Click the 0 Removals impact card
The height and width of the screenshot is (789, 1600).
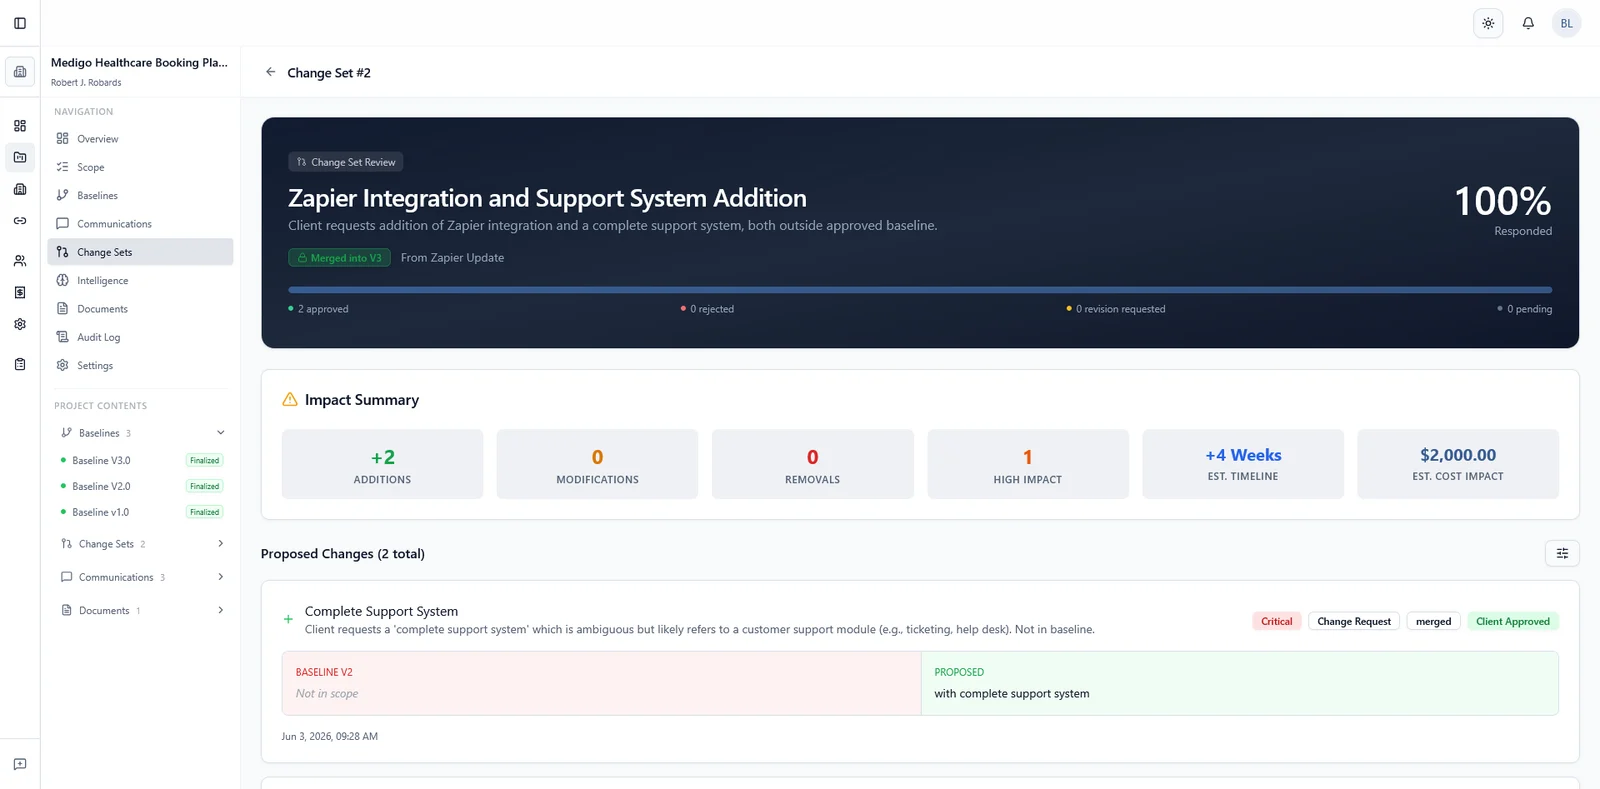click(x=813, y=464)
